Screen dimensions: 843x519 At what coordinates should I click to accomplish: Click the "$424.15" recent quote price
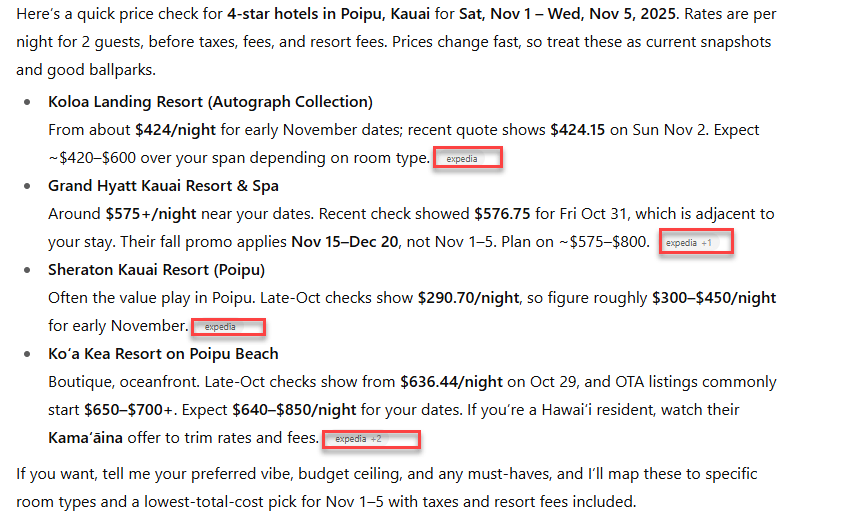point(577,130)
